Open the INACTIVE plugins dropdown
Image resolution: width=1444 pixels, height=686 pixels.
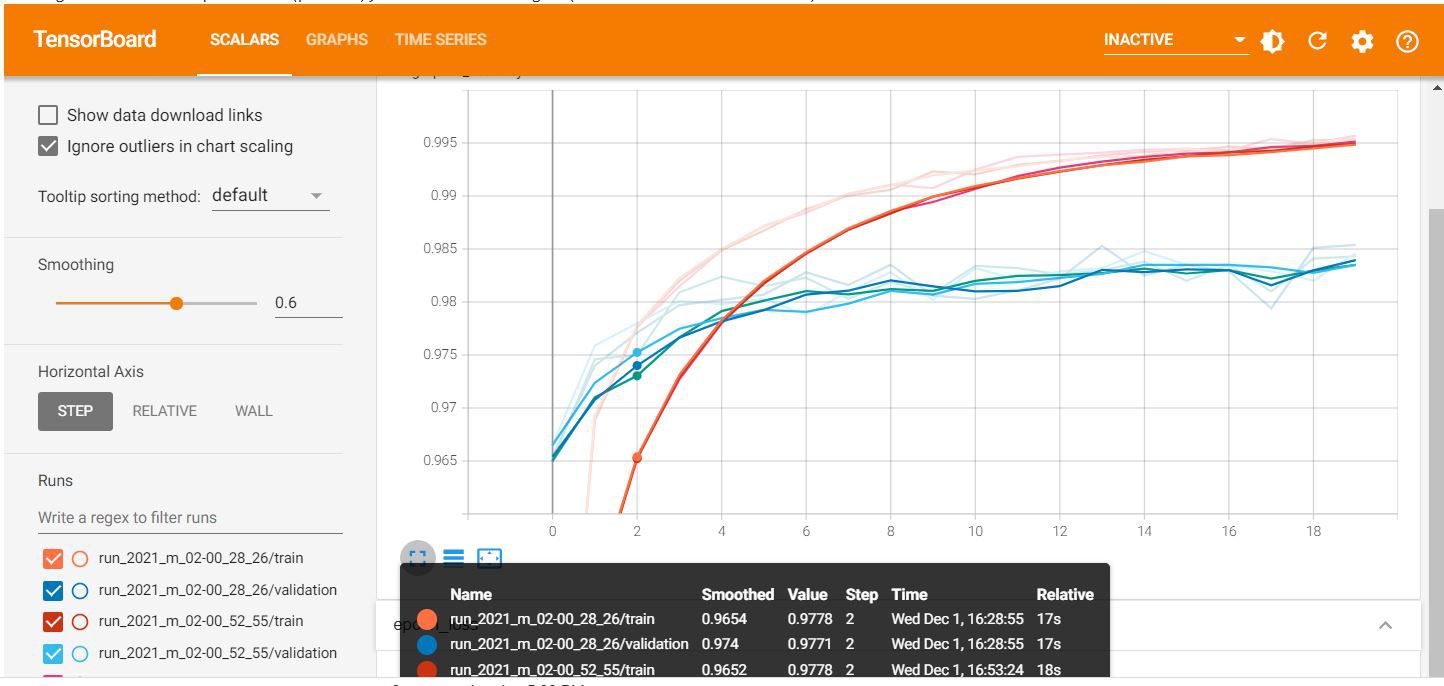(x=1175, y=40)
